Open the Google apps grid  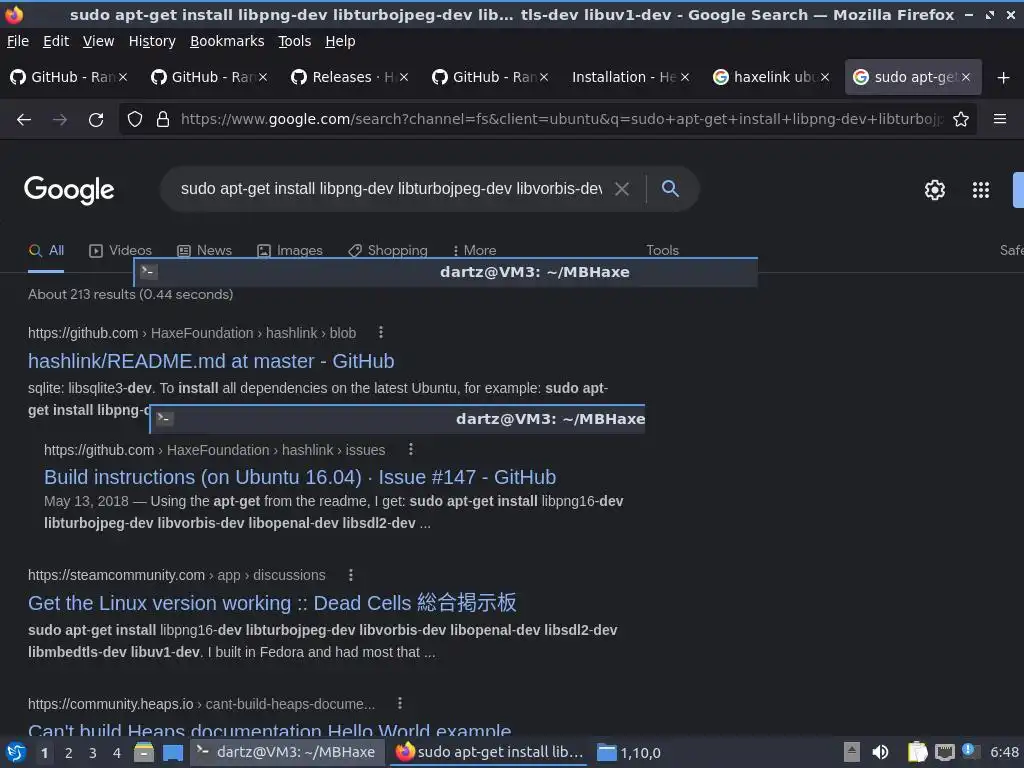click(981, 190)
